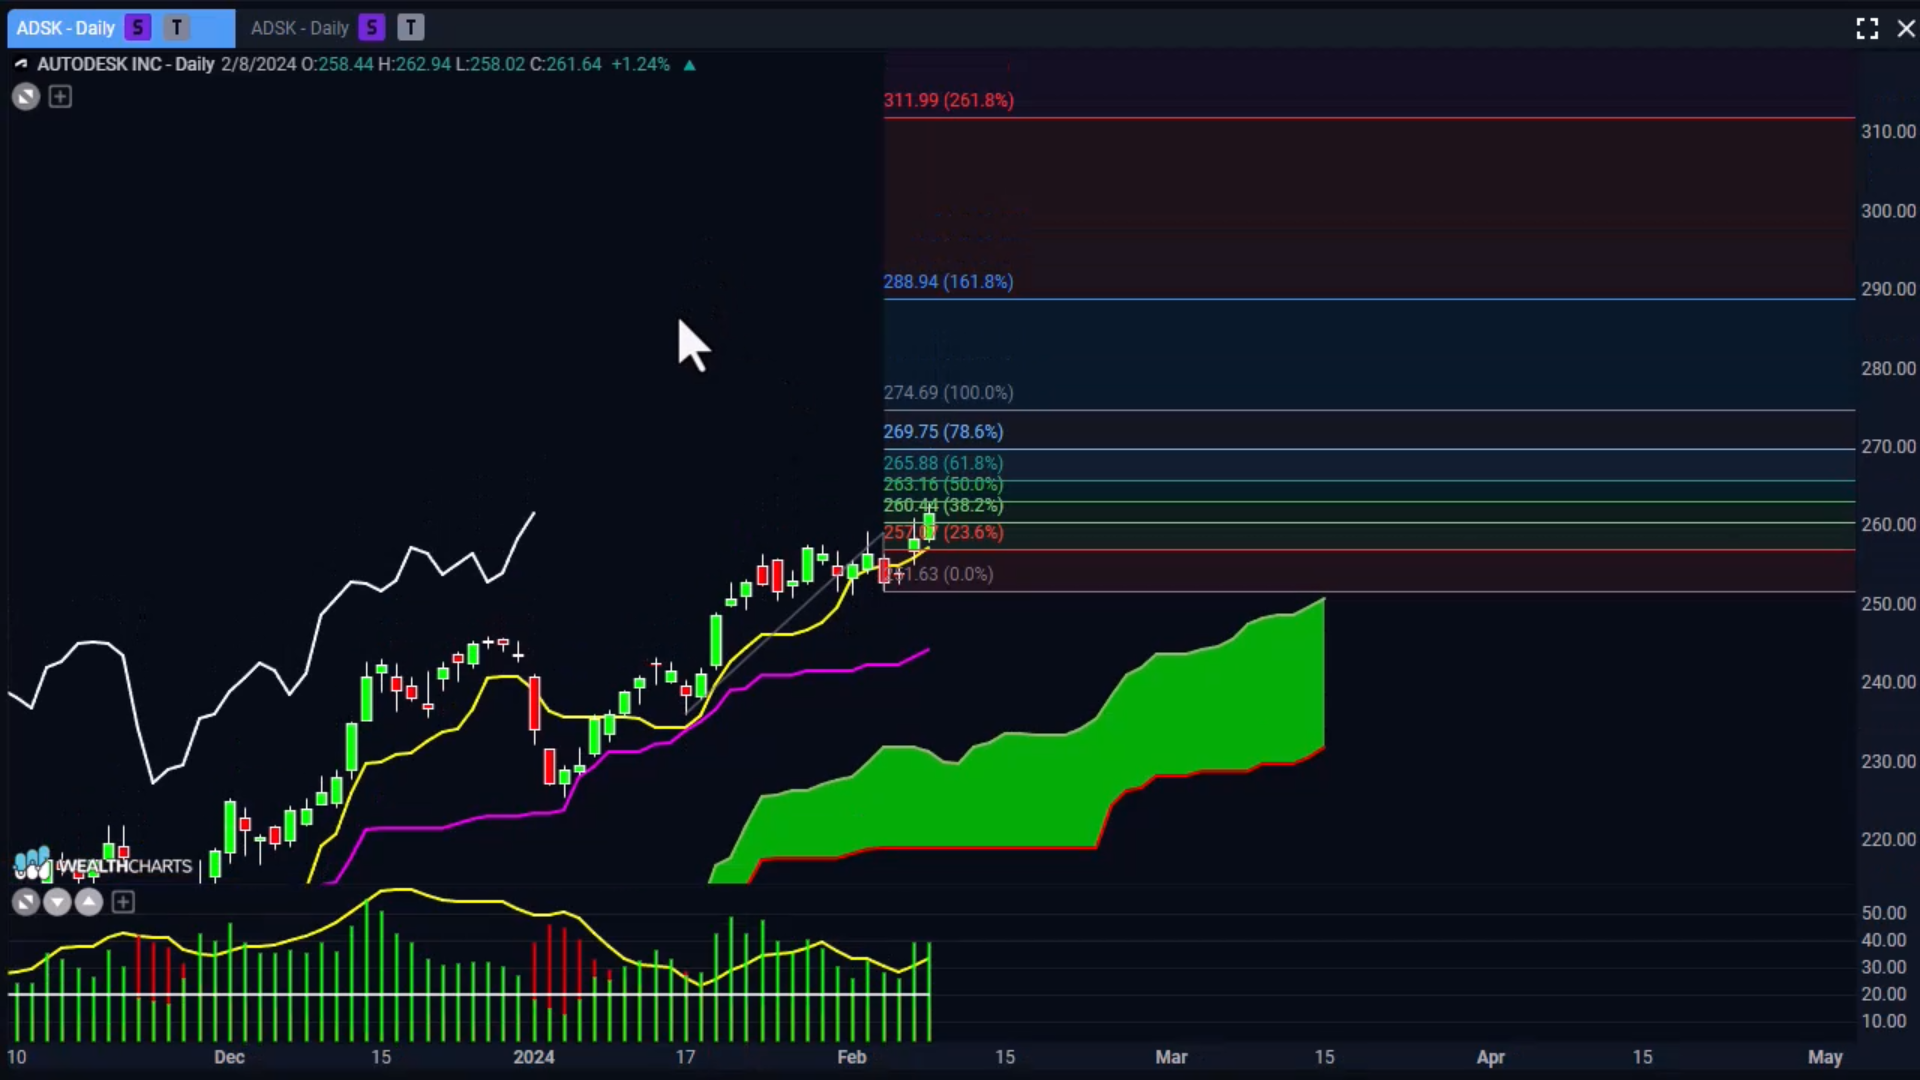Click the gray T badge on the active tab

tap(177, 28)
